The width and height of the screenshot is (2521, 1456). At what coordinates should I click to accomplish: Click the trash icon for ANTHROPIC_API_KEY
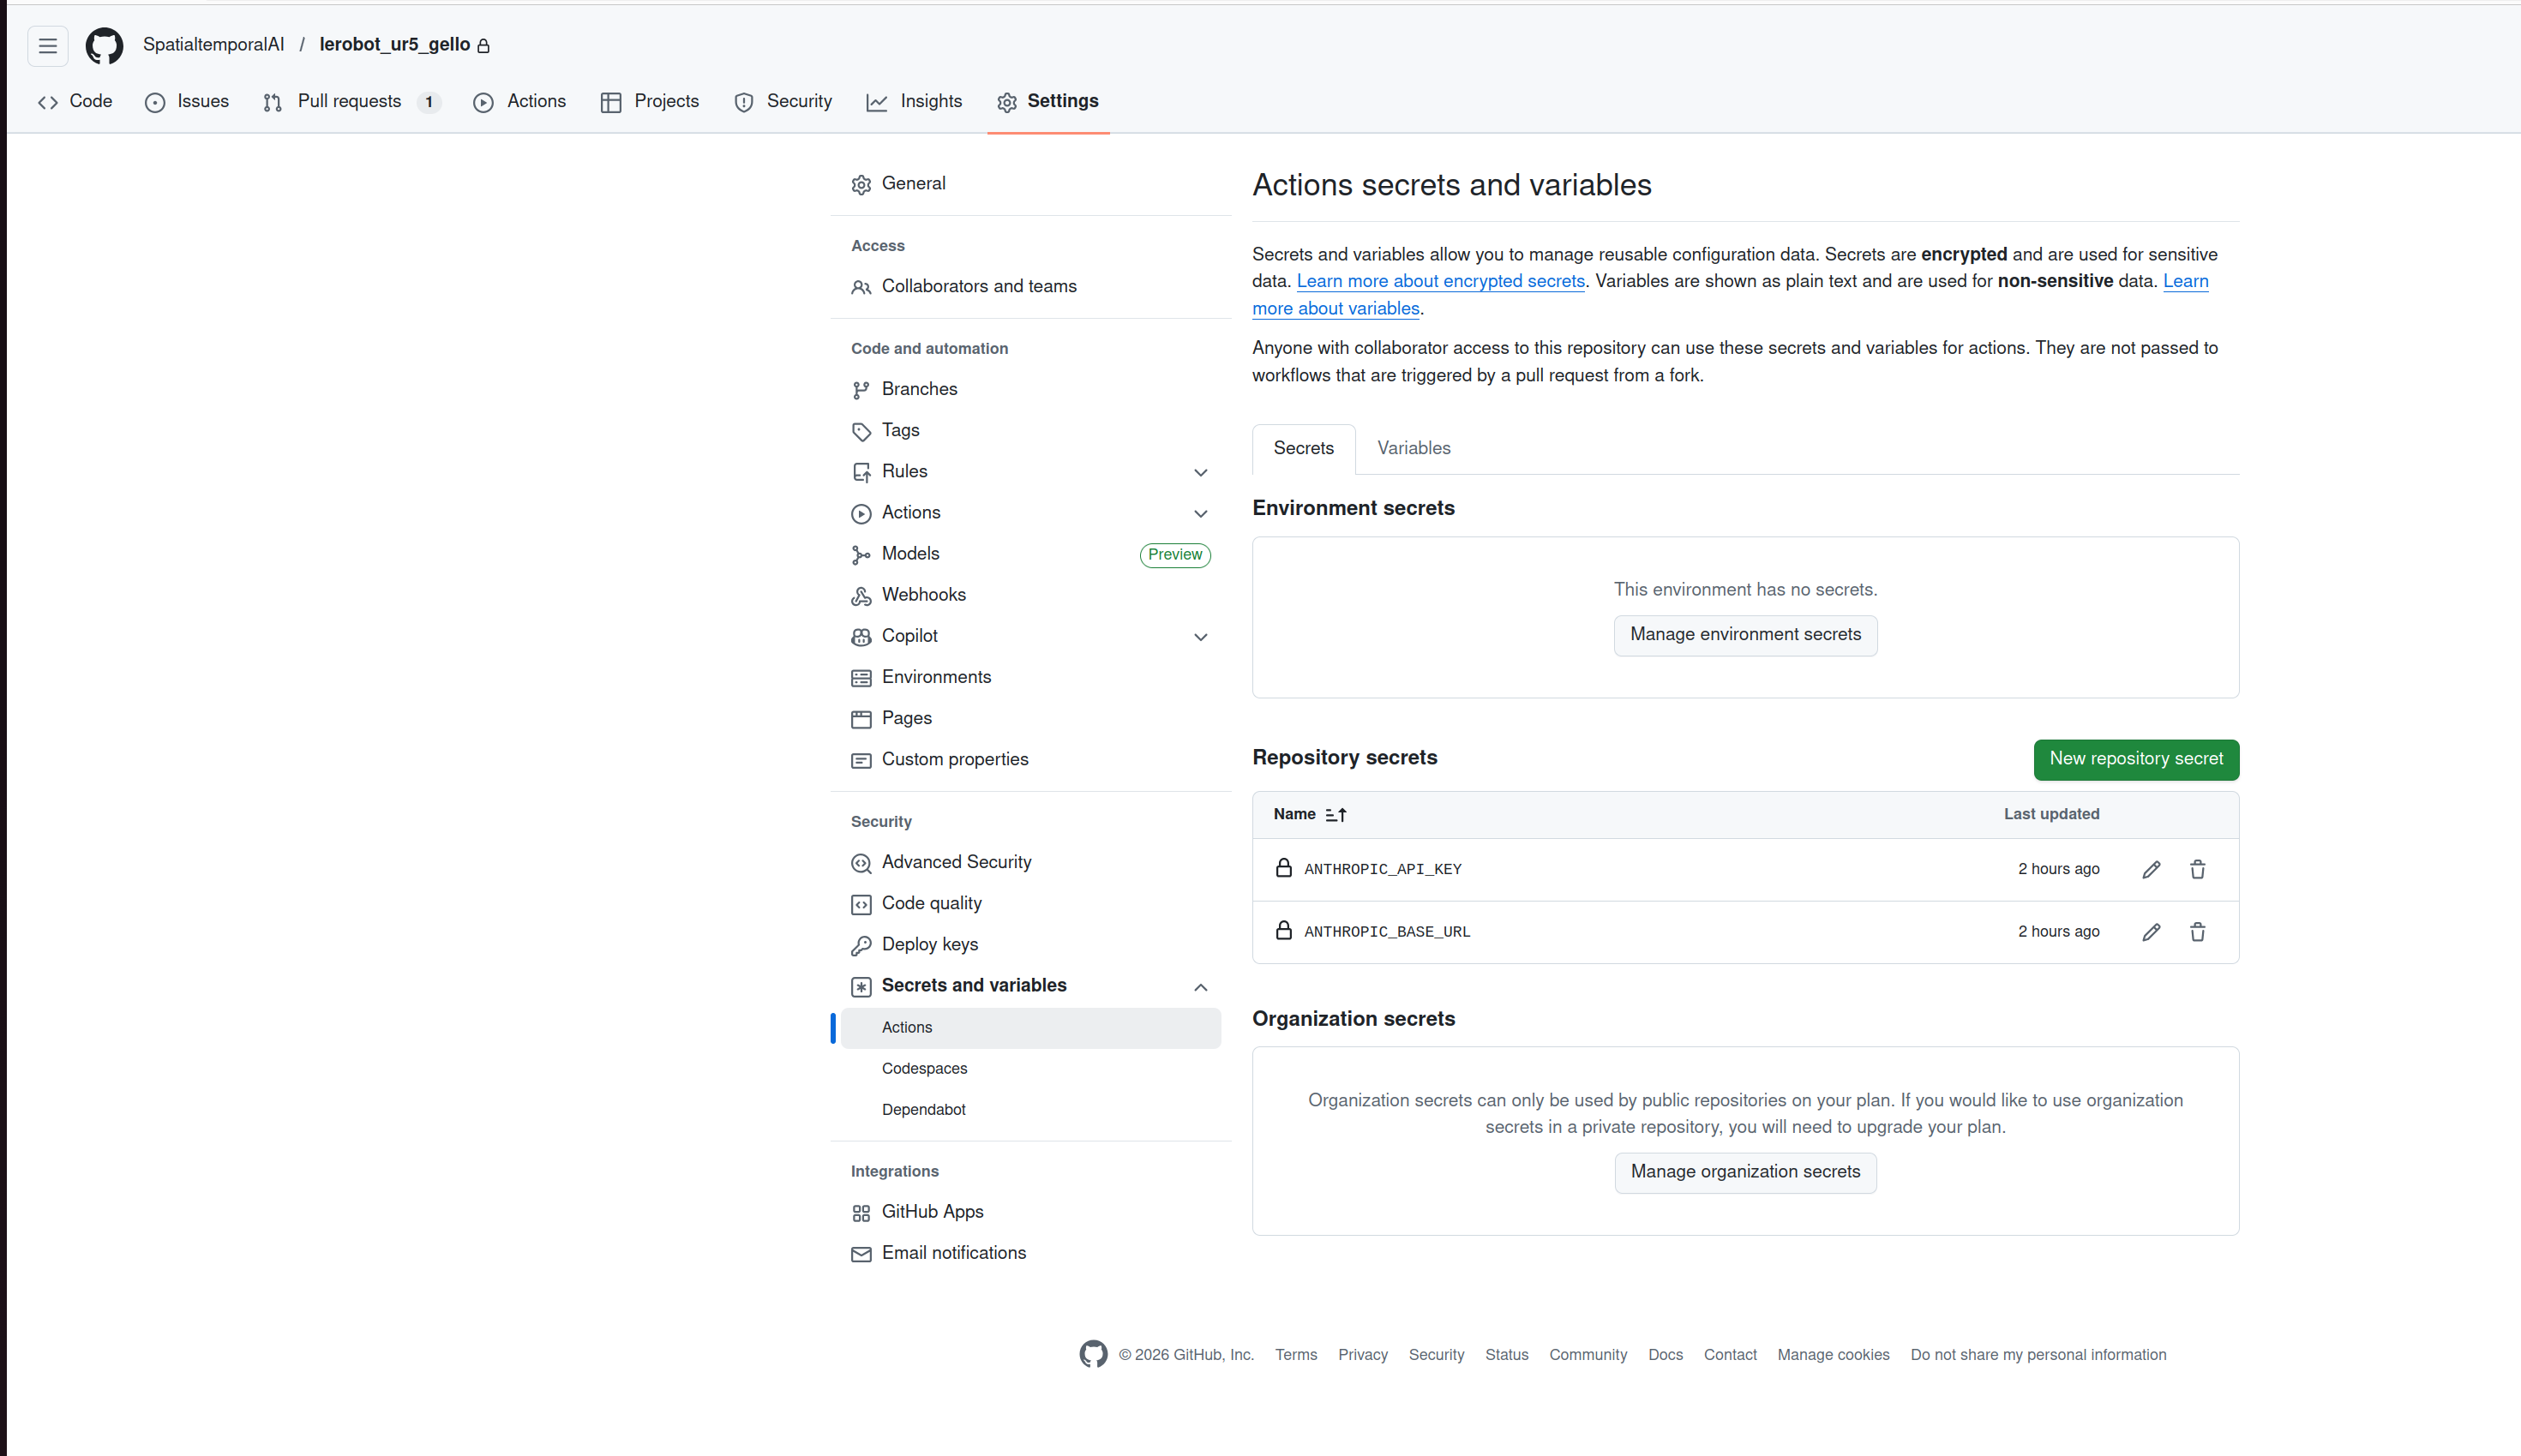[x=2197, y=869]
